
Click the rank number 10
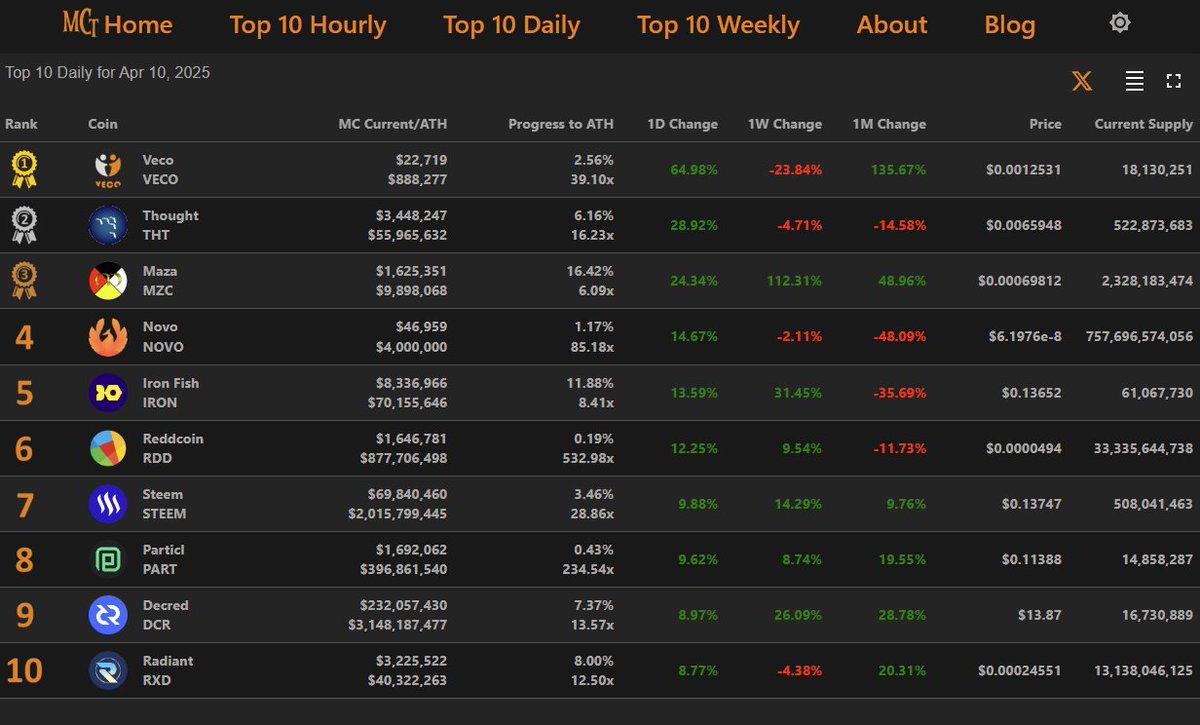point(24,671)
